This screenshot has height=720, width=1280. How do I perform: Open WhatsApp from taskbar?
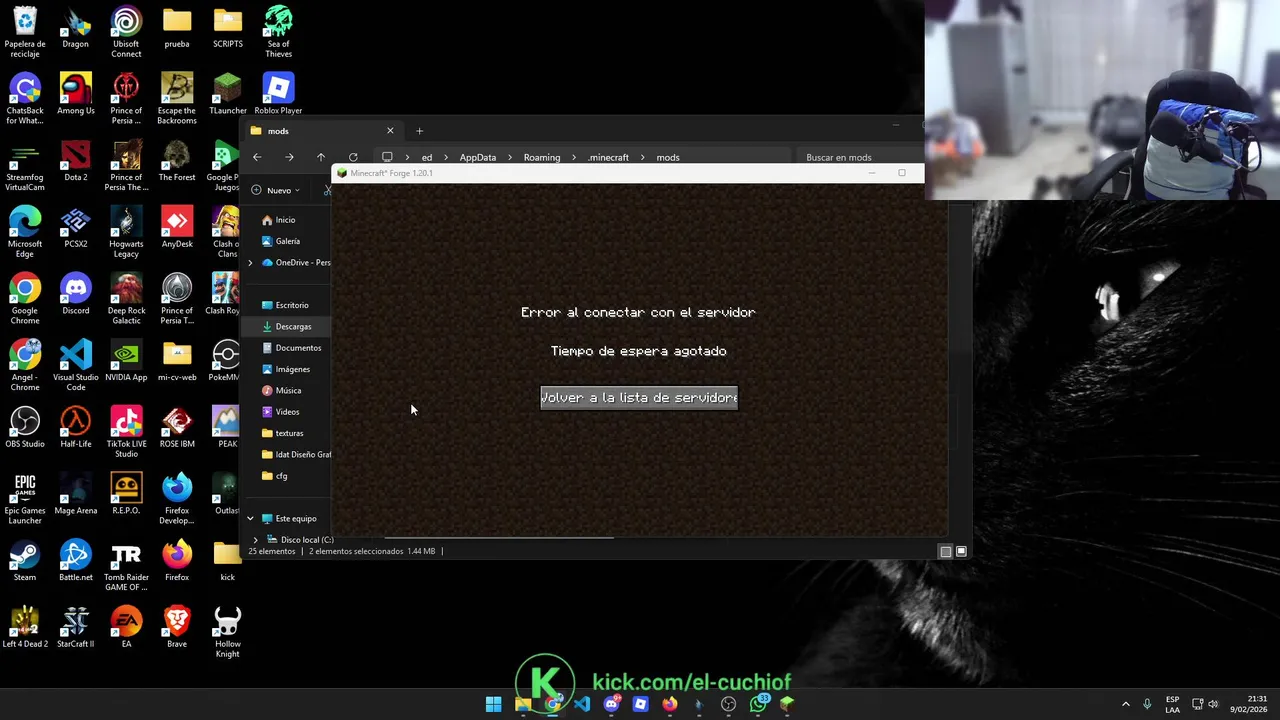click(x=758, y=704)
